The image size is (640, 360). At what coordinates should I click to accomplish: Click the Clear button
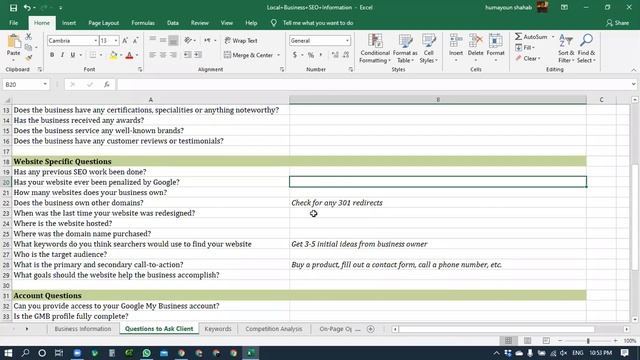(527, 59)
